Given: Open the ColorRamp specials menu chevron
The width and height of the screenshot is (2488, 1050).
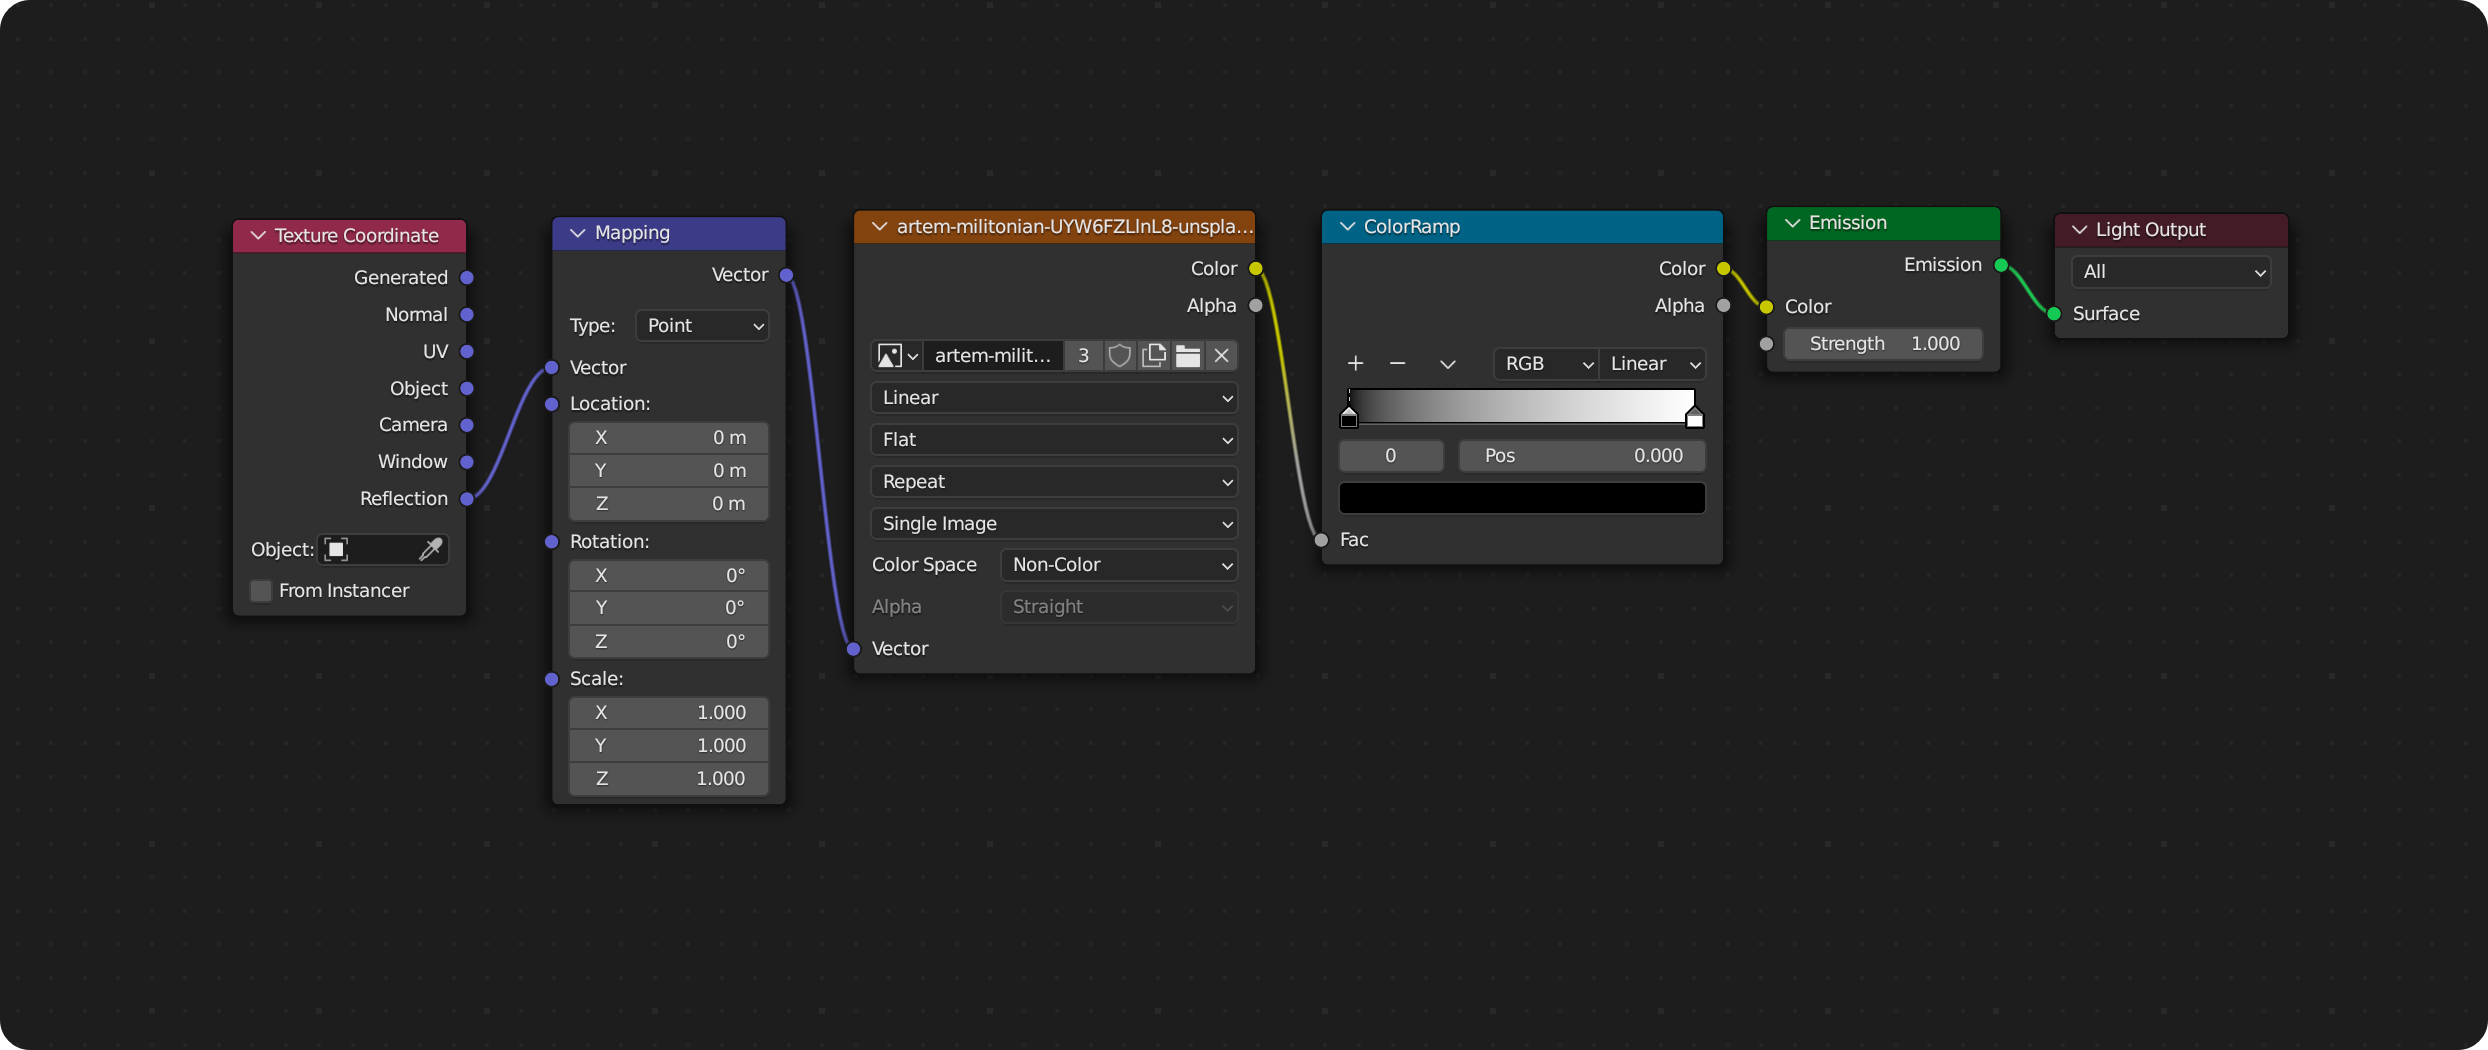Looking at the screenshot, I should [1447, 364].
